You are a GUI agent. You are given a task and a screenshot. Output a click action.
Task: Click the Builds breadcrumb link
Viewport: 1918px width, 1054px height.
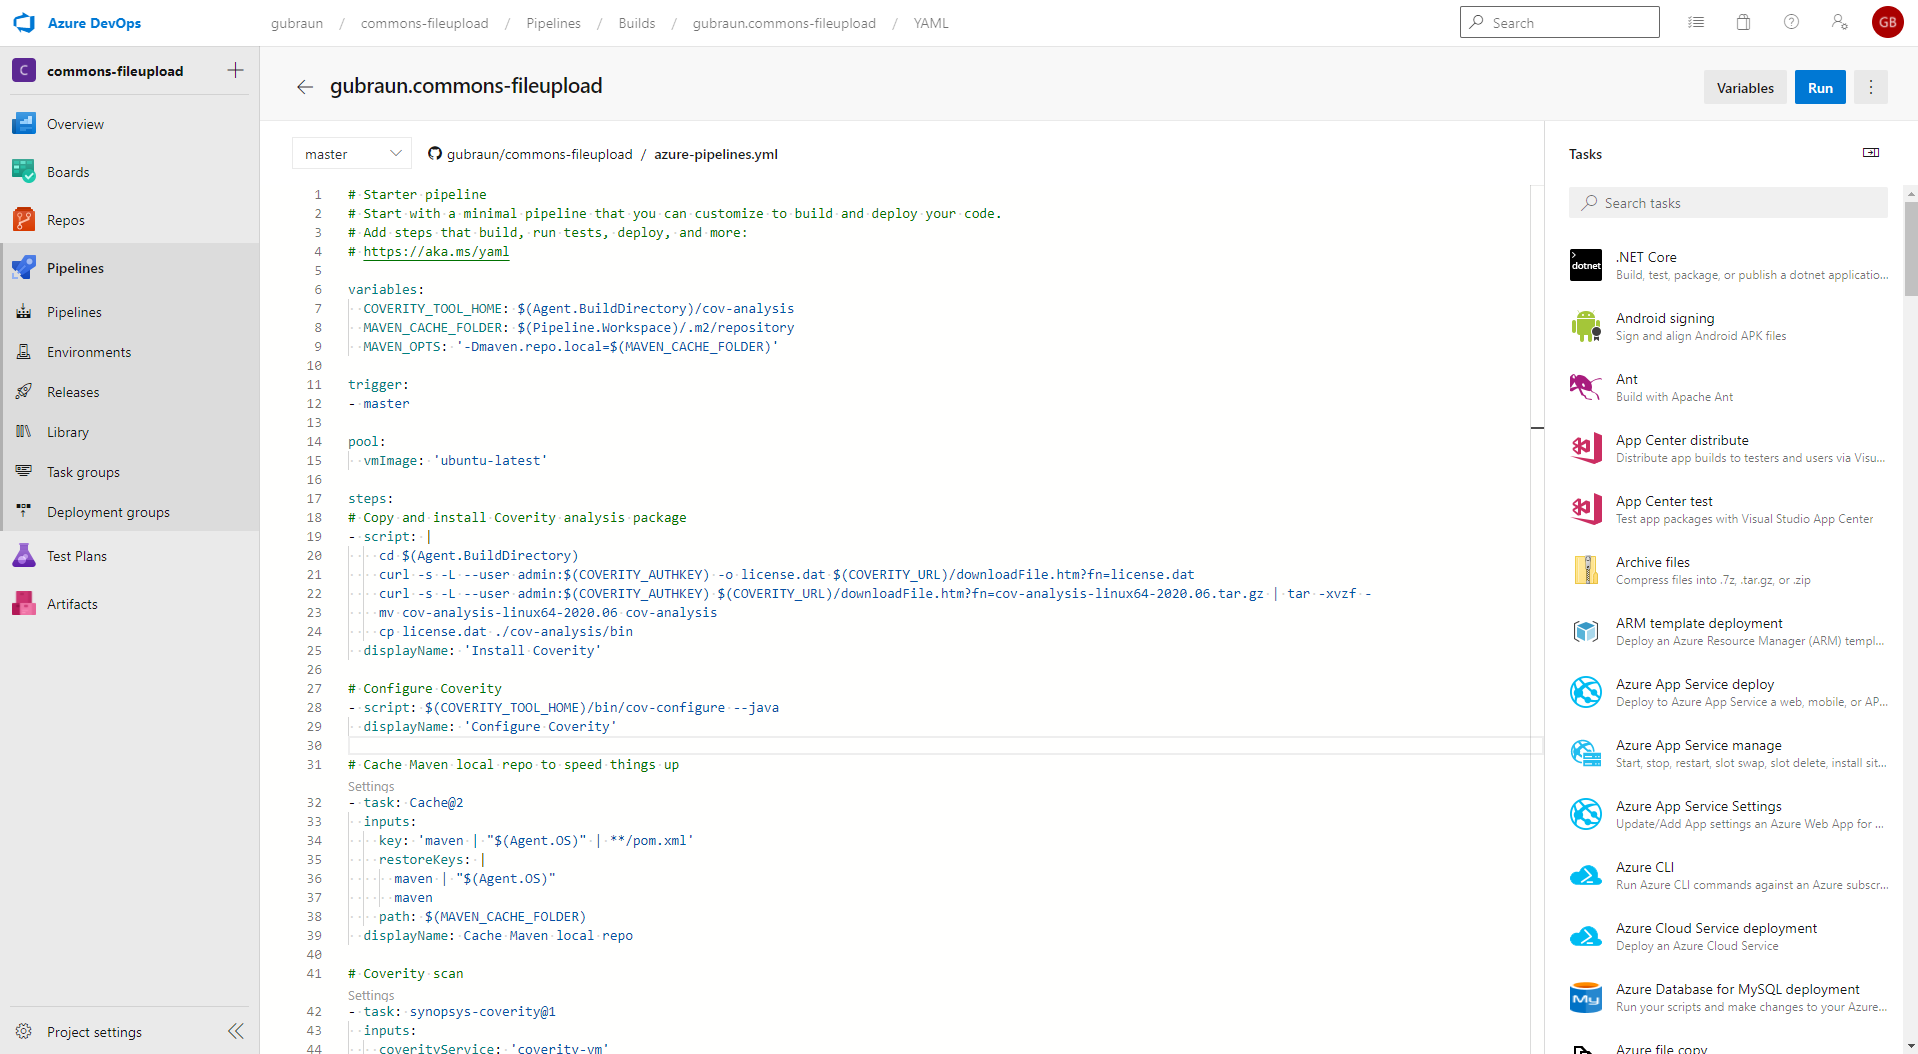click(637, 23)
